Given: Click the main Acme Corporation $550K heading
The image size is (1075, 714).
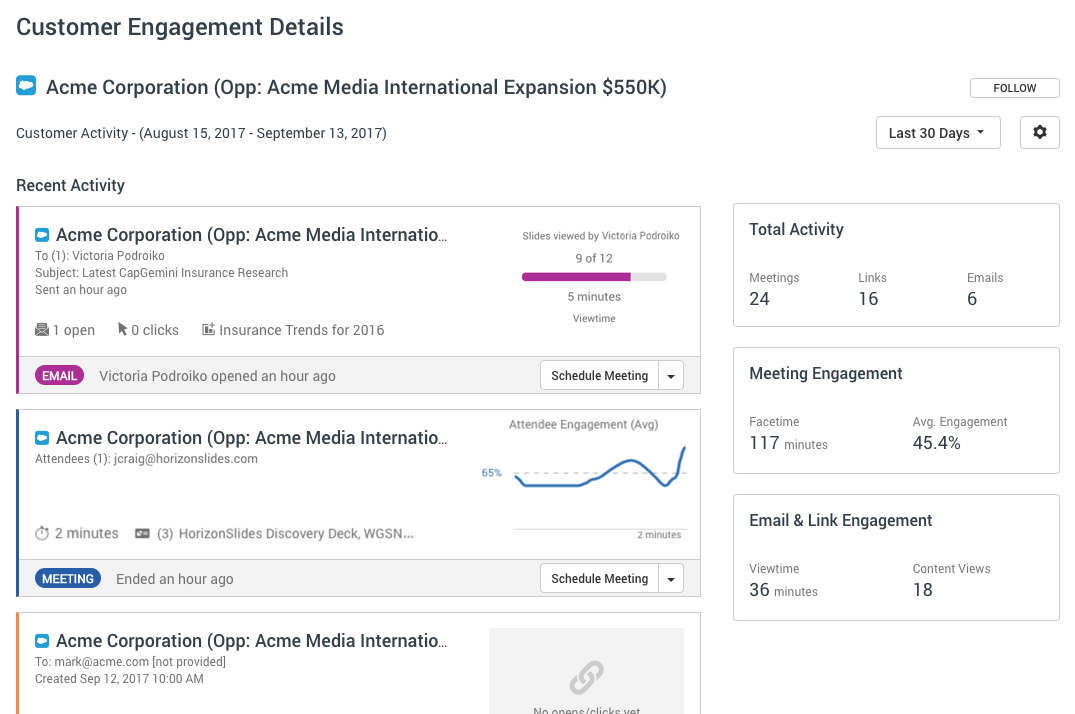Looking at the screenshot, I should pyautogui.click(x=357, y=87).
